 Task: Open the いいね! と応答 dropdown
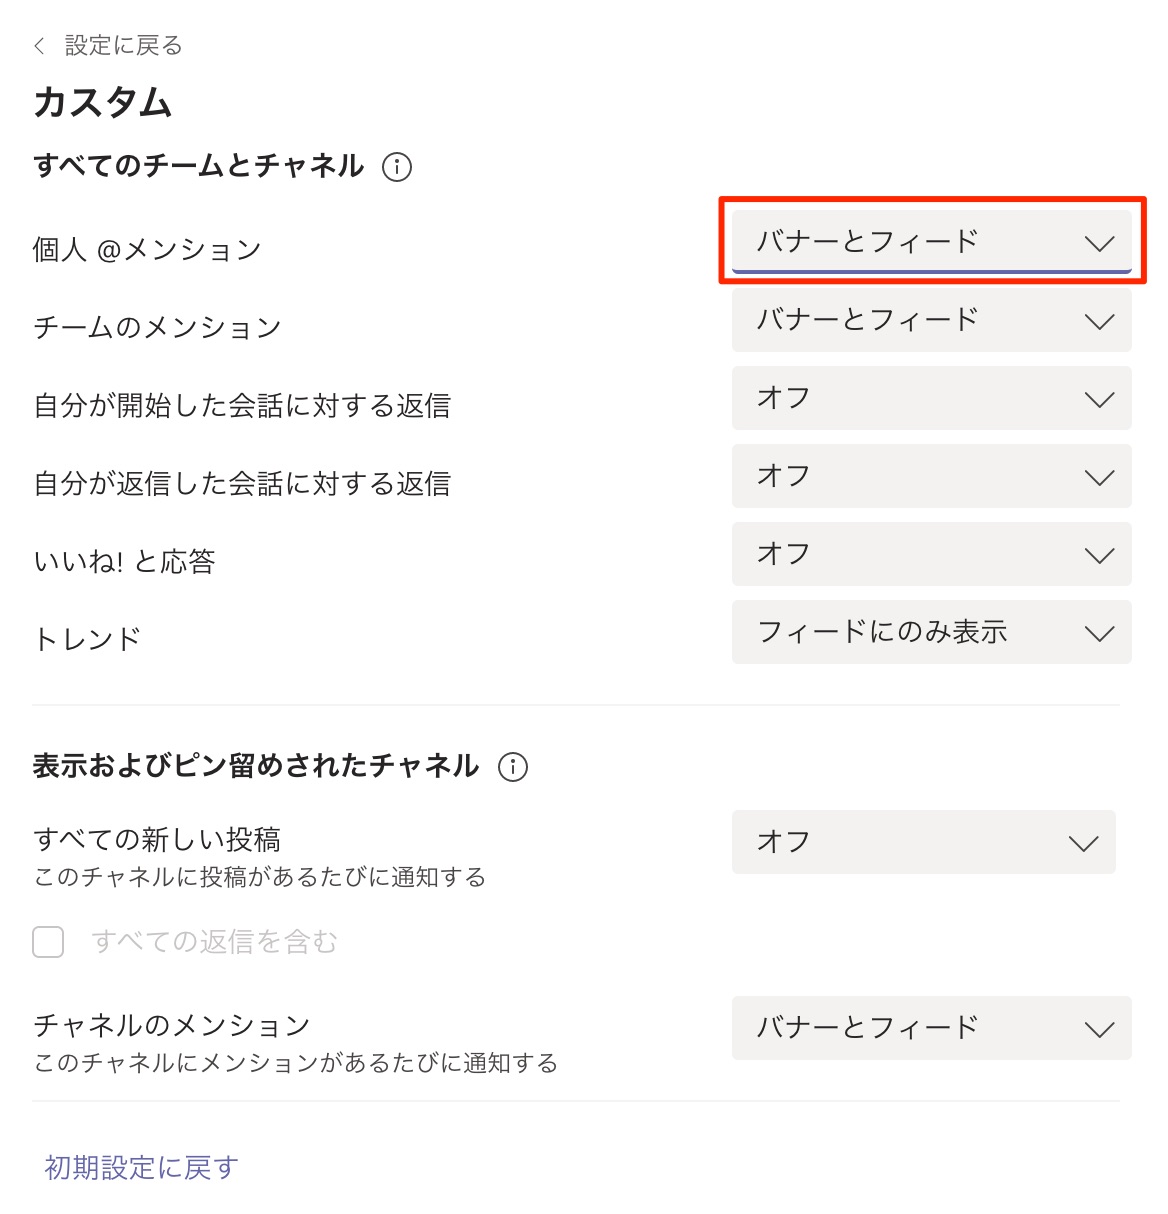(x=931, y=554)
